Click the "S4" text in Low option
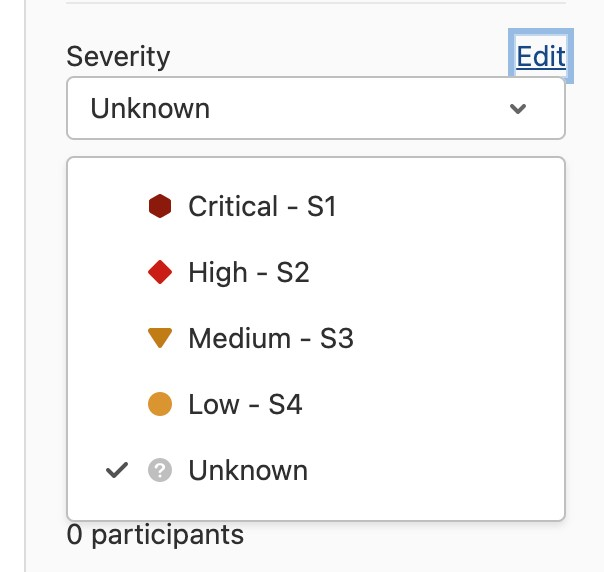Viewport: 604px width, 572px height. point(285,405)
